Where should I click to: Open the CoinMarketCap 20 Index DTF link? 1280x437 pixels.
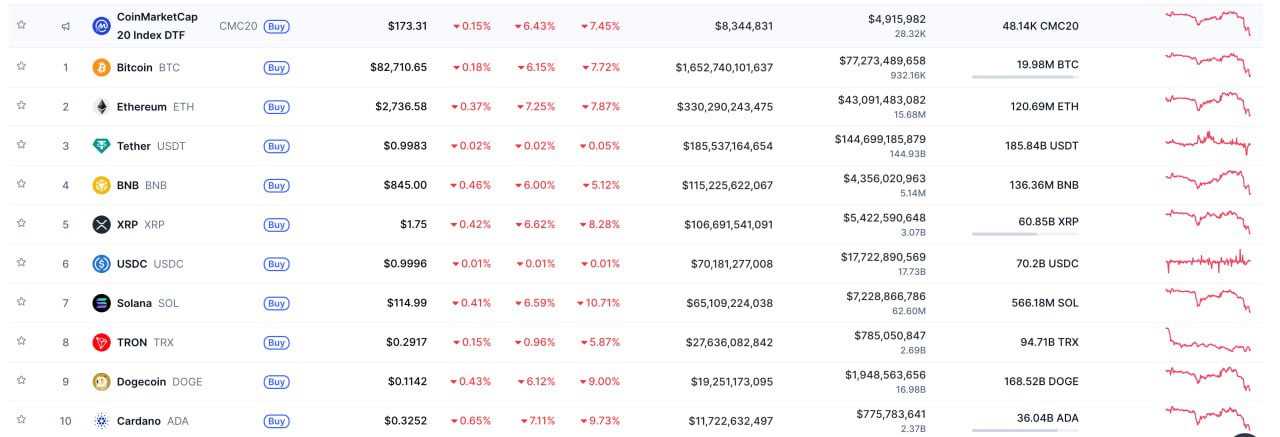(157, 25)
